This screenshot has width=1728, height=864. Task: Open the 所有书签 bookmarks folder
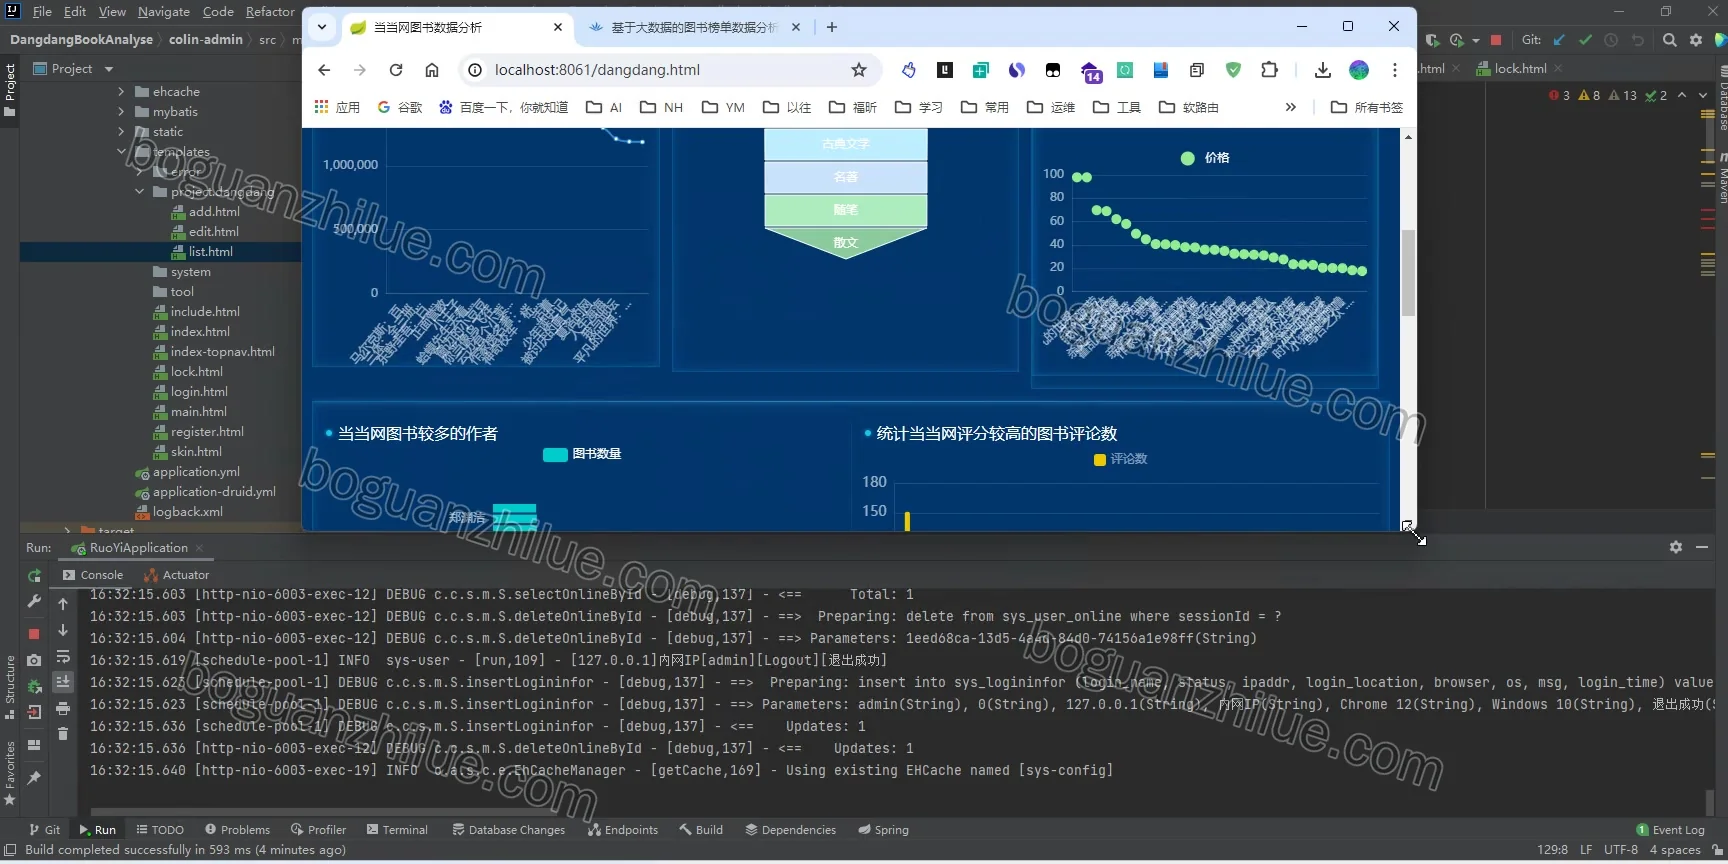click(1367, 107)
